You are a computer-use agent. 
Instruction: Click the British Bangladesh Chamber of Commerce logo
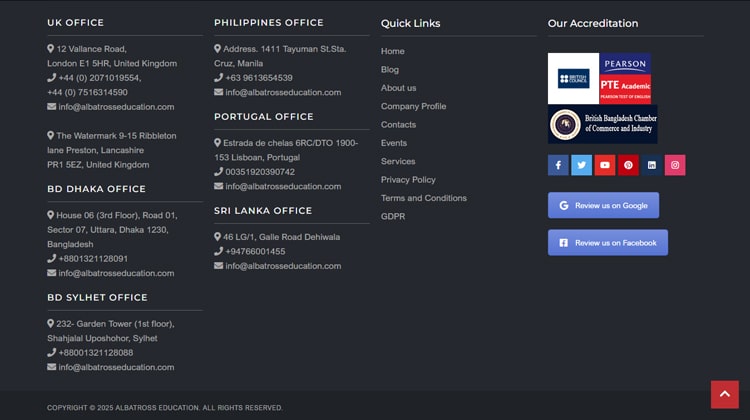pyautogui.click(x=602, y=124)
